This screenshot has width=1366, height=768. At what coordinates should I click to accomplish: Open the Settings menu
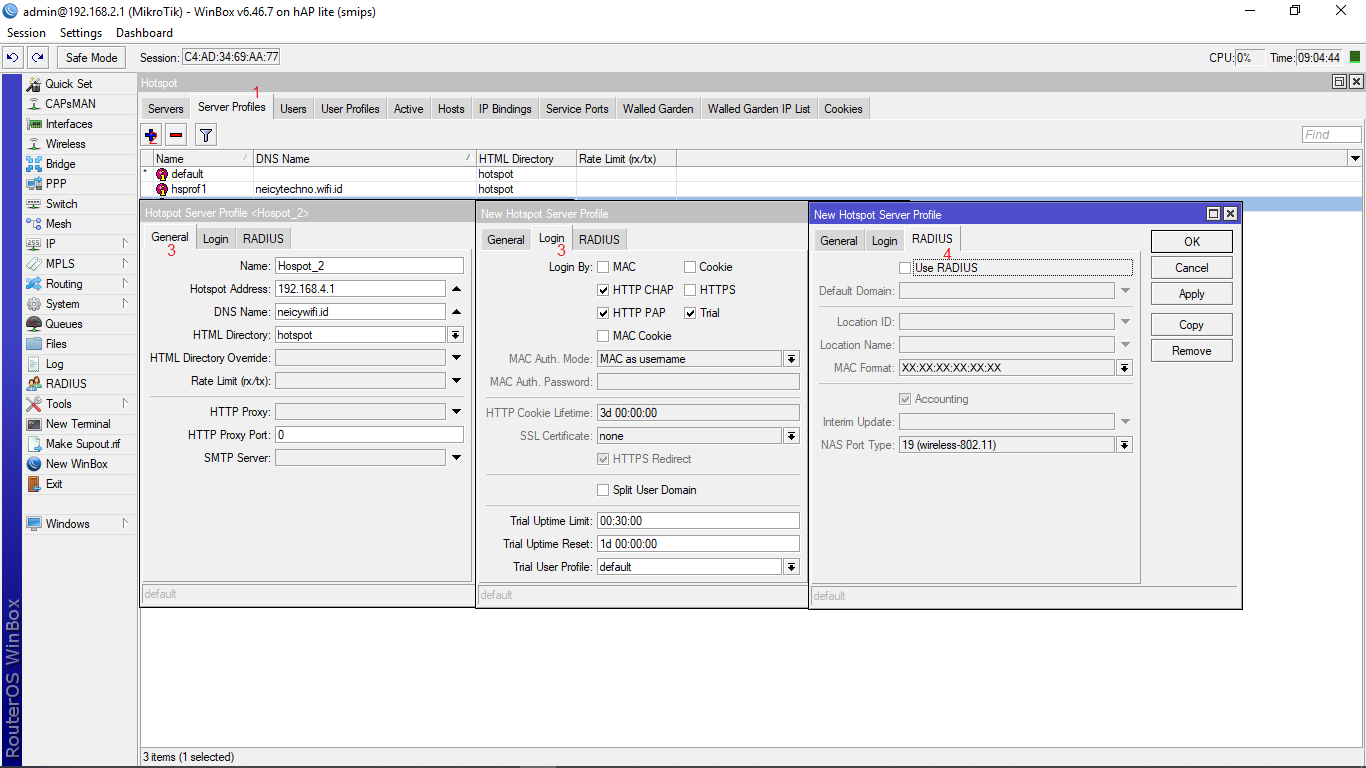pyautogui.click(x=81, y=33)
